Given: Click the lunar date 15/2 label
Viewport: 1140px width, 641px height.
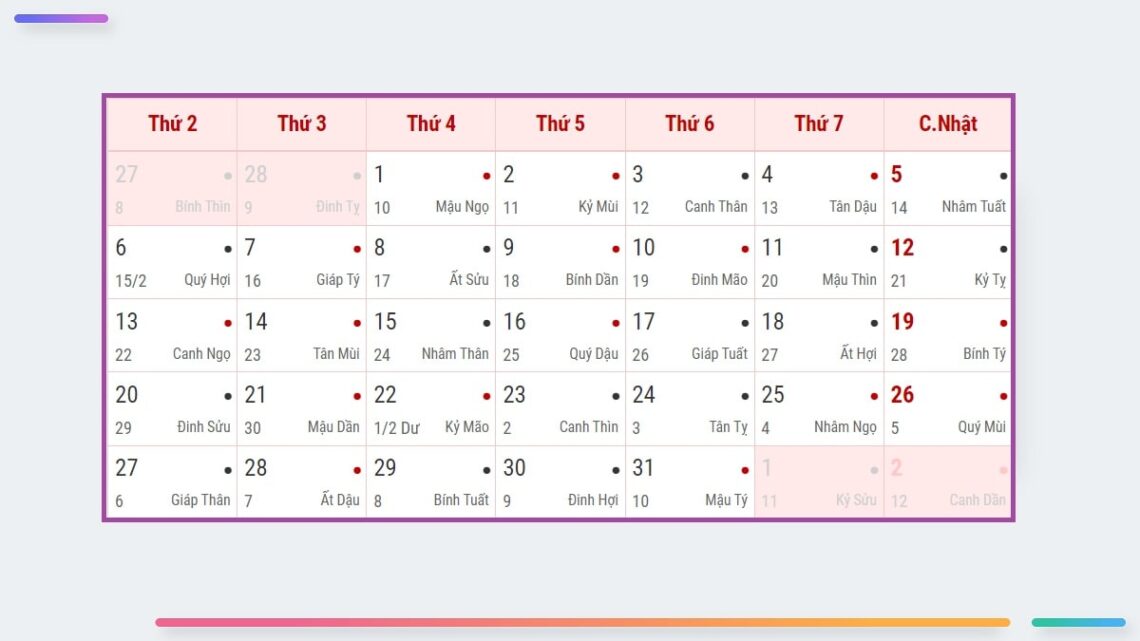Looking at the screenshot, I should click(131, 281).
